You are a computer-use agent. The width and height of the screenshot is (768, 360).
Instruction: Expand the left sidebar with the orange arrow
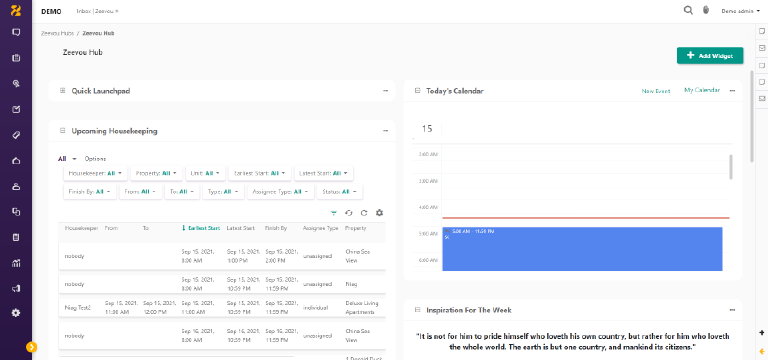[31, 347]
